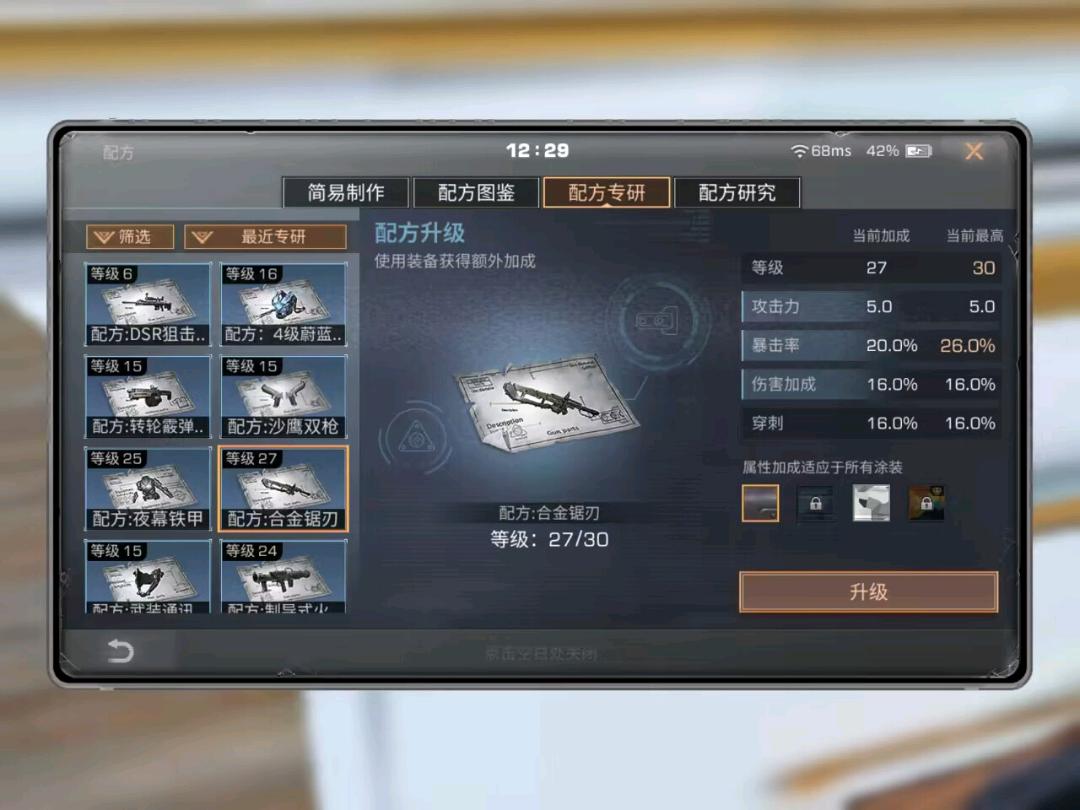1080x810 pixels.
Task: Tap the 升级 upgrade button
Action: click(x=869, y=592)
